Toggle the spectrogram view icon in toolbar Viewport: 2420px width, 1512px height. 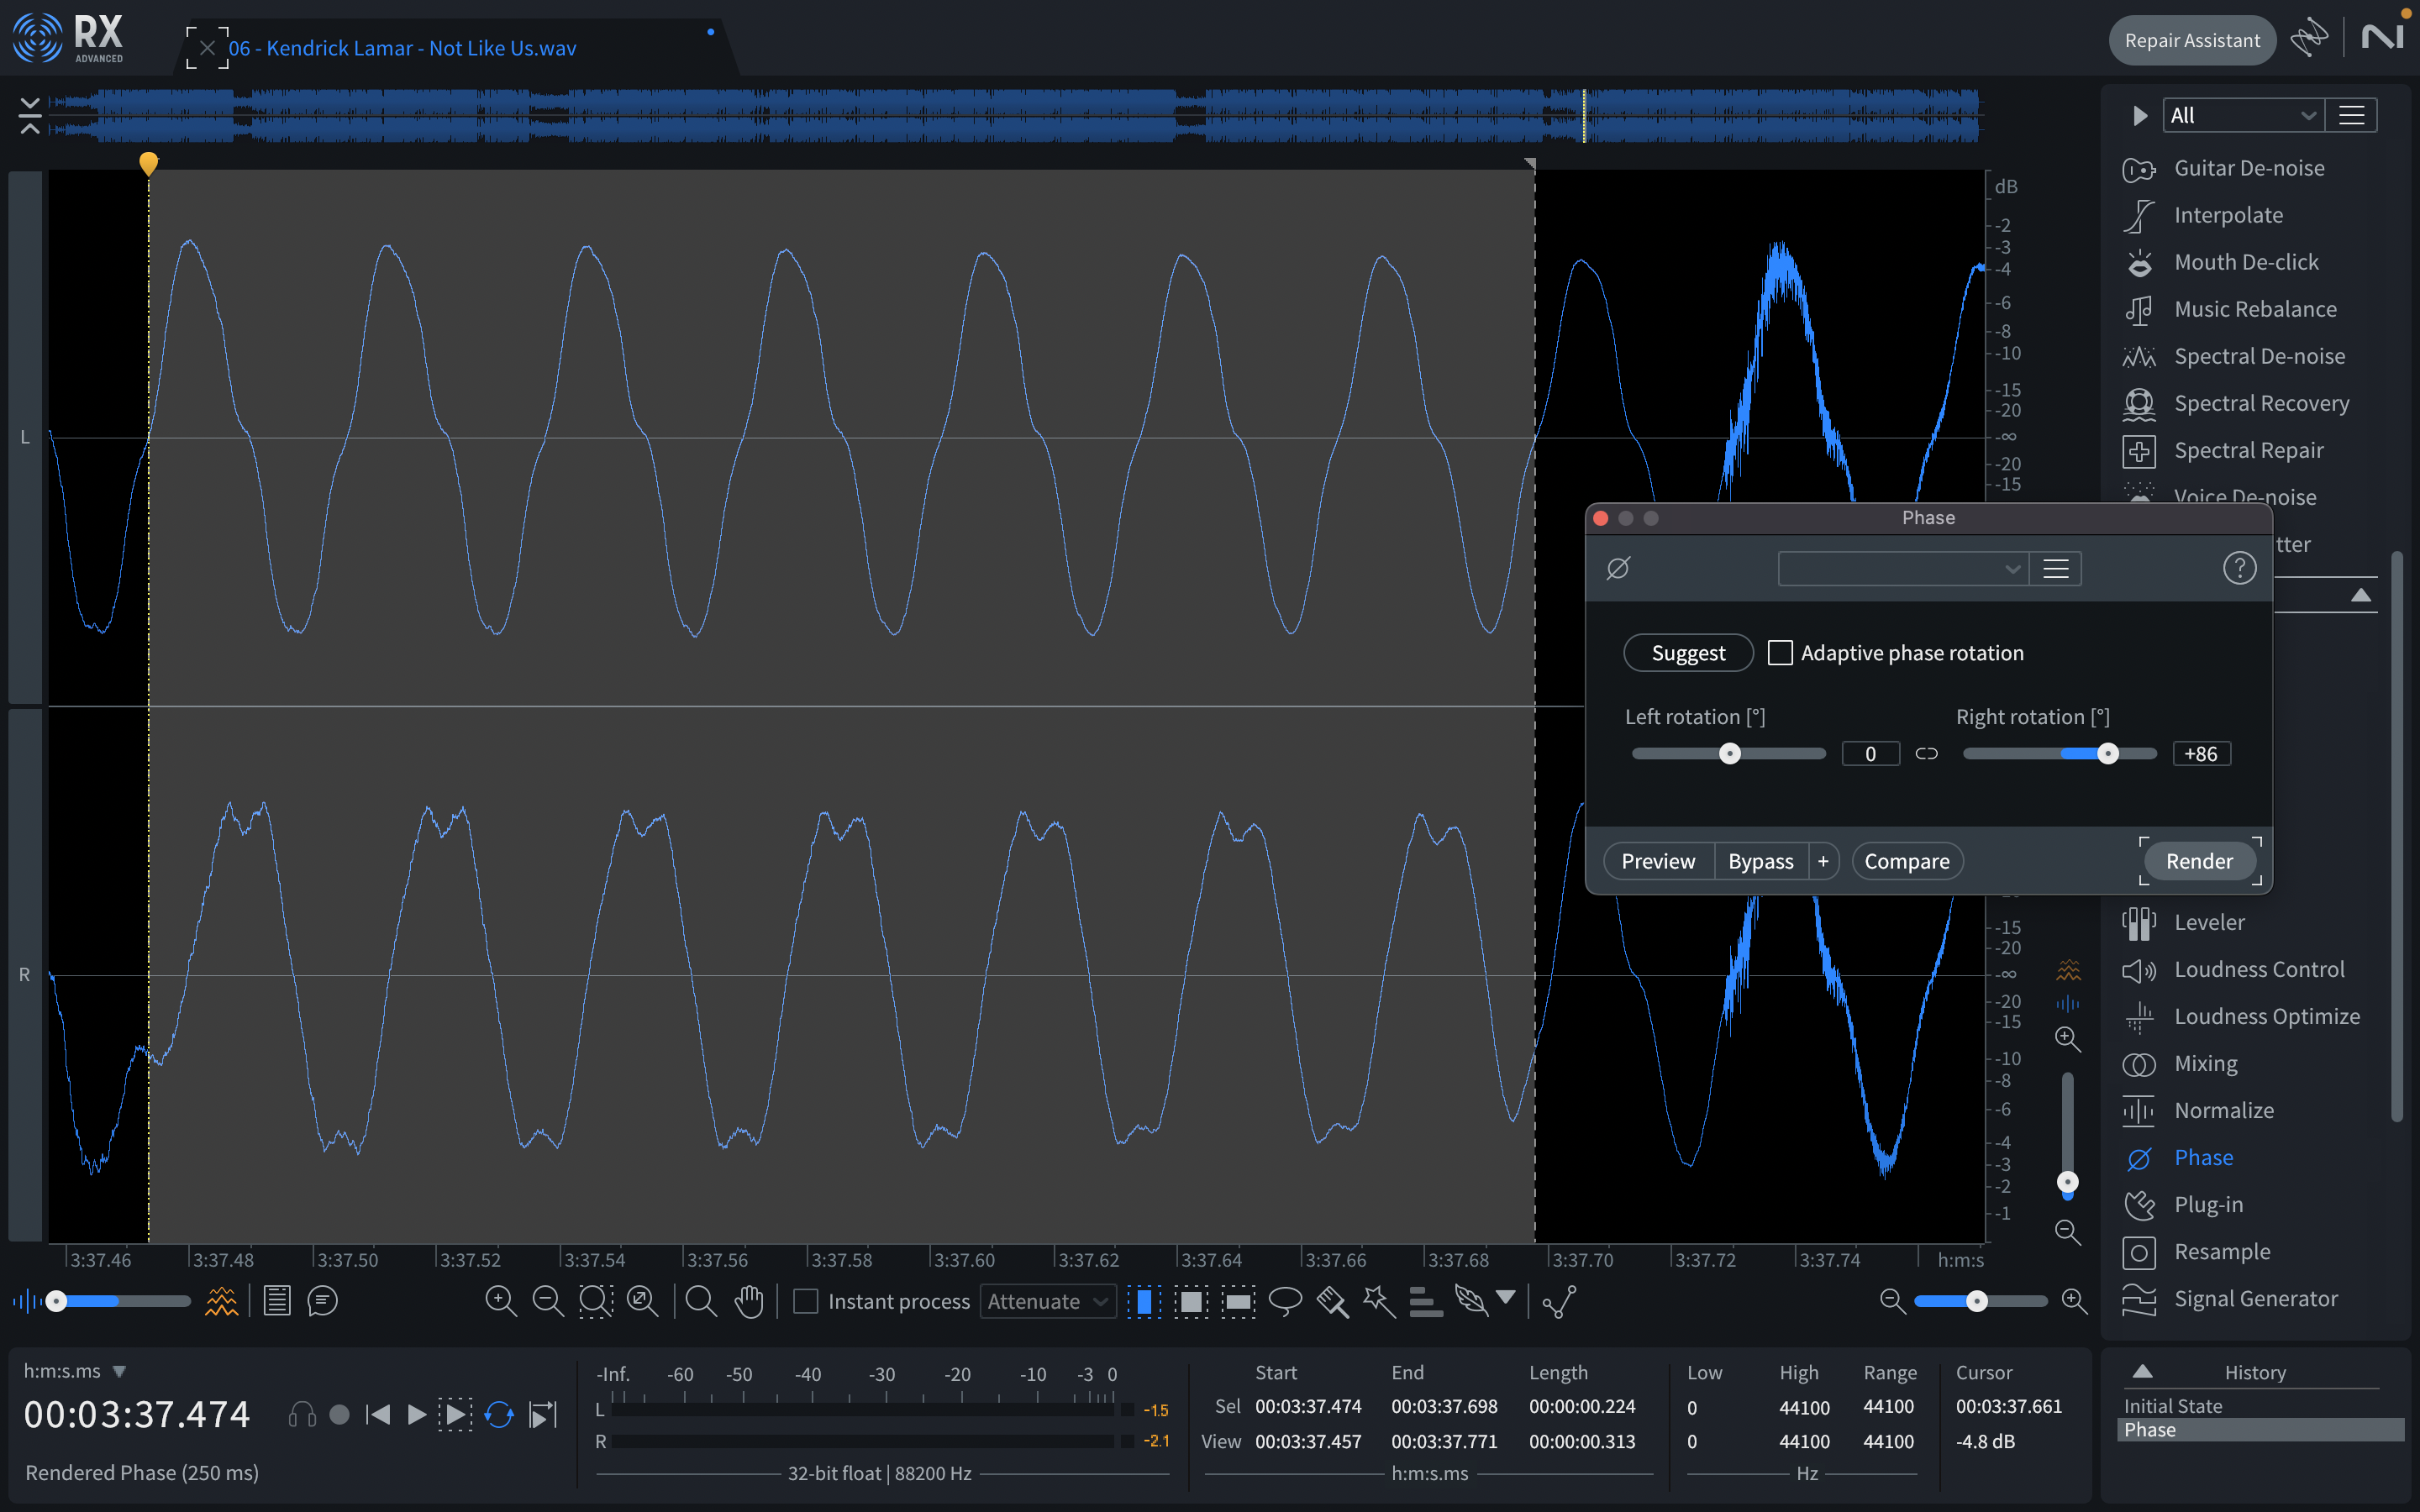221,1301
